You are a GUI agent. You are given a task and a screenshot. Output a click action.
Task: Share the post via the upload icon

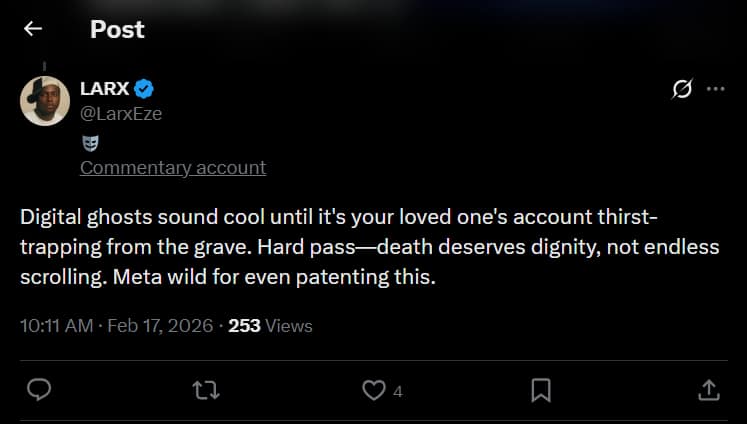[x=708, y=390]
